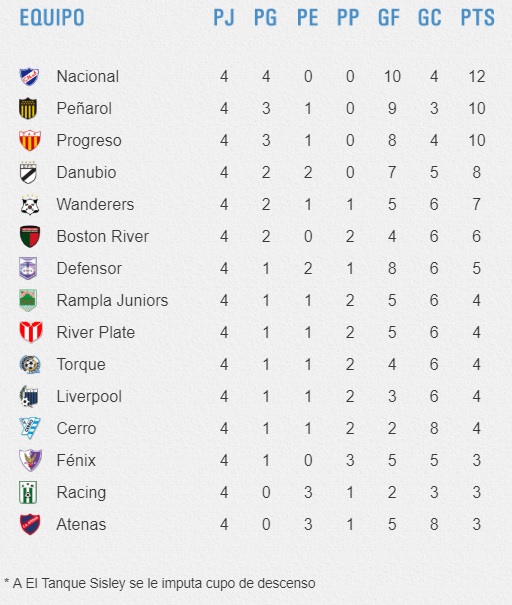Click the Atenas team name
Viewport: 512px width, 605px height.
click(x=81, y=524)
